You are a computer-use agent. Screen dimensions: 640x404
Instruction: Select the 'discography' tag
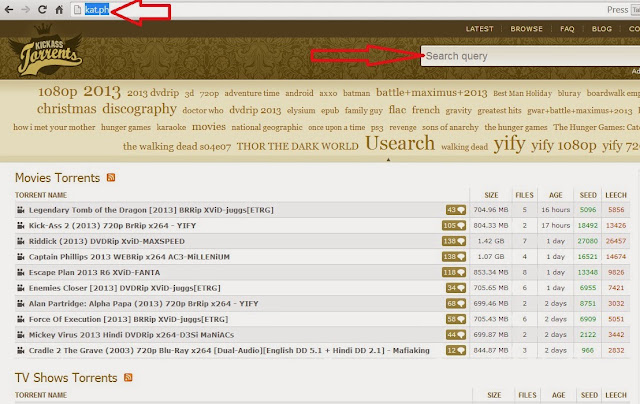(139, 109)
